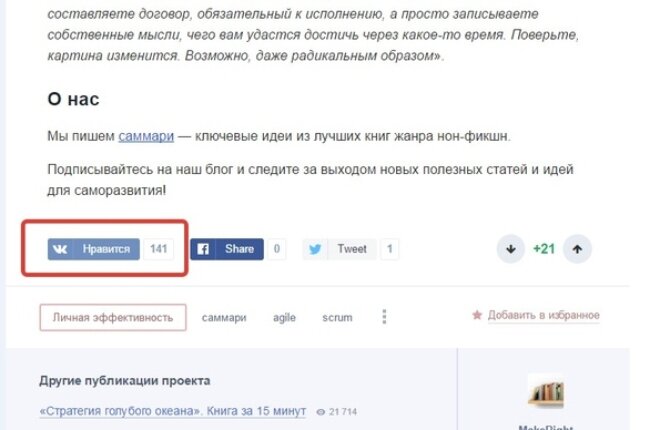The height and width of the screenshot is (430, 670).
Task: Share the post on Facebook
Action: [x=227, y=249]
